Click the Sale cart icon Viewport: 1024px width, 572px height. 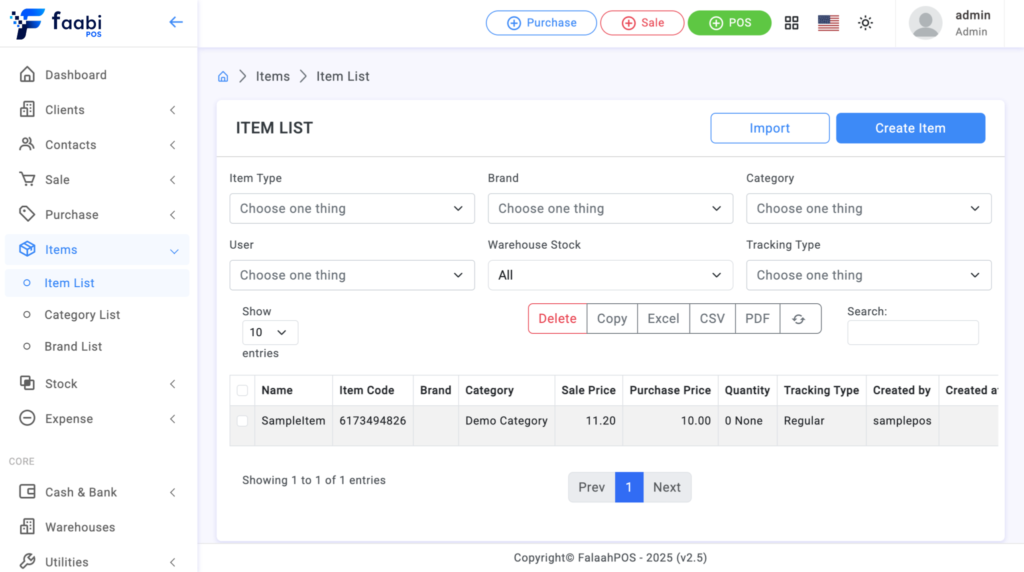click(x=27, y=179)
